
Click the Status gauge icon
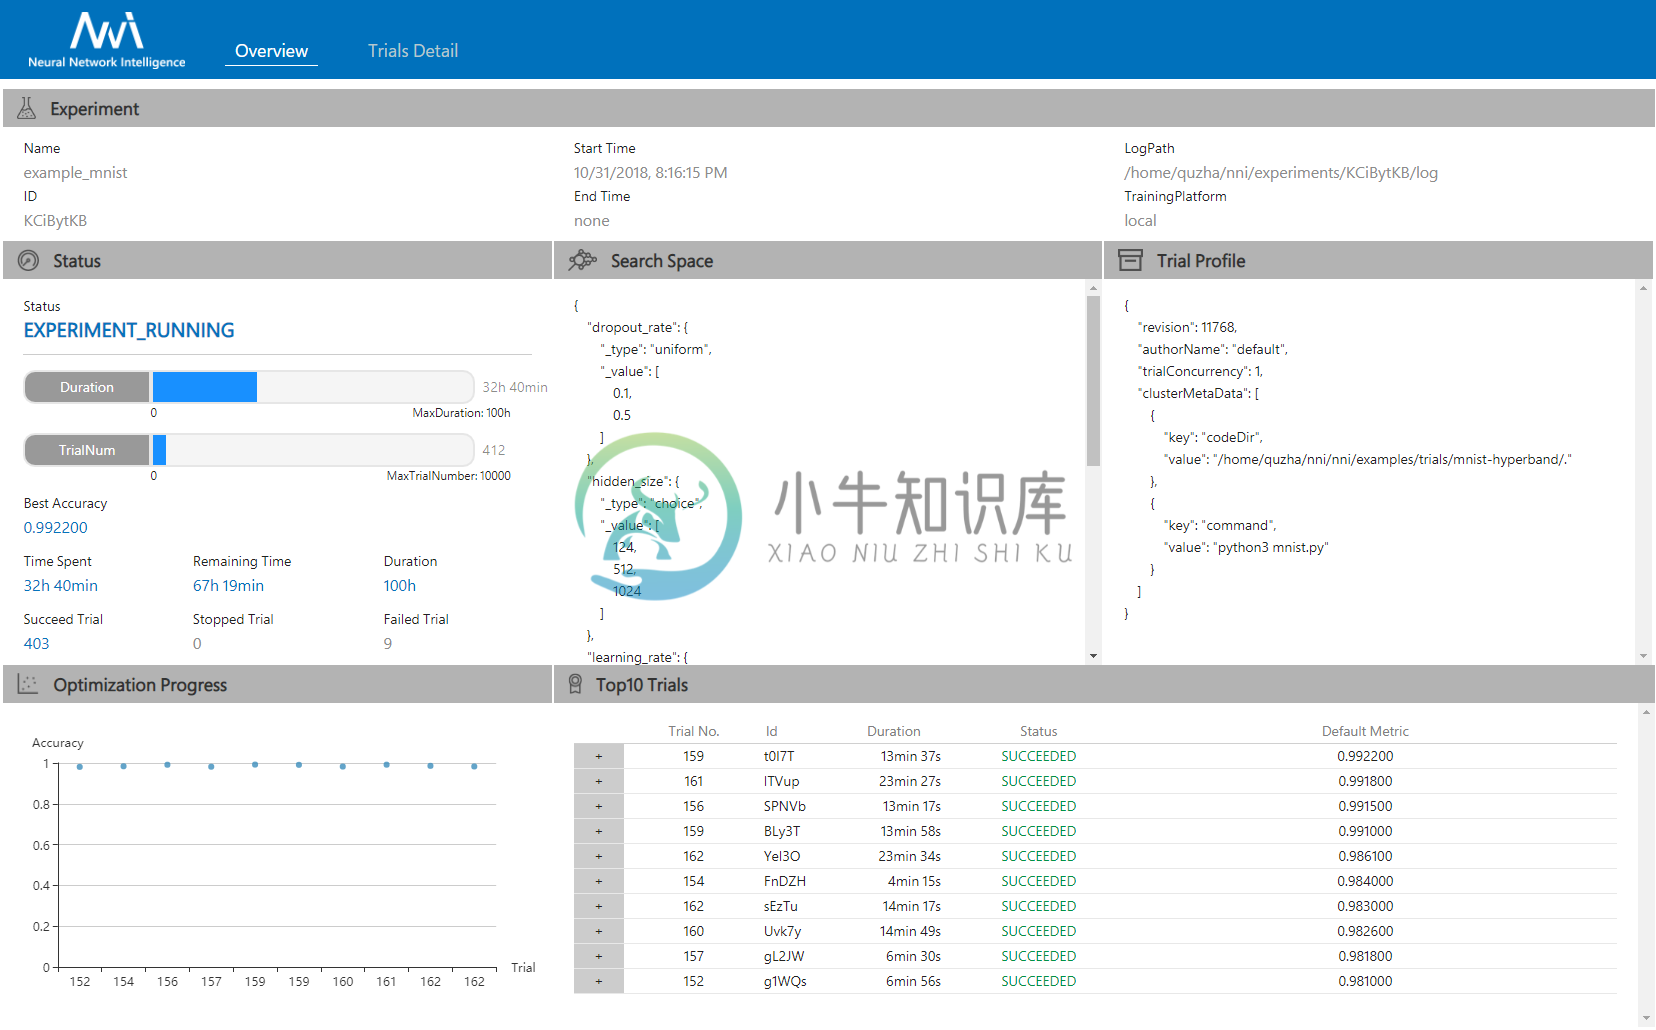[x=29, y=260]
